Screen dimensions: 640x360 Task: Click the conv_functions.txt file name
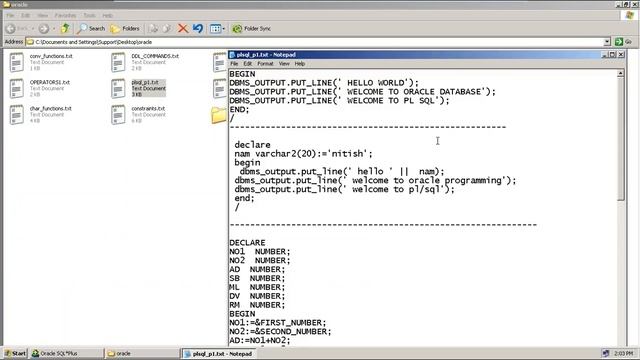pos(51,56)
